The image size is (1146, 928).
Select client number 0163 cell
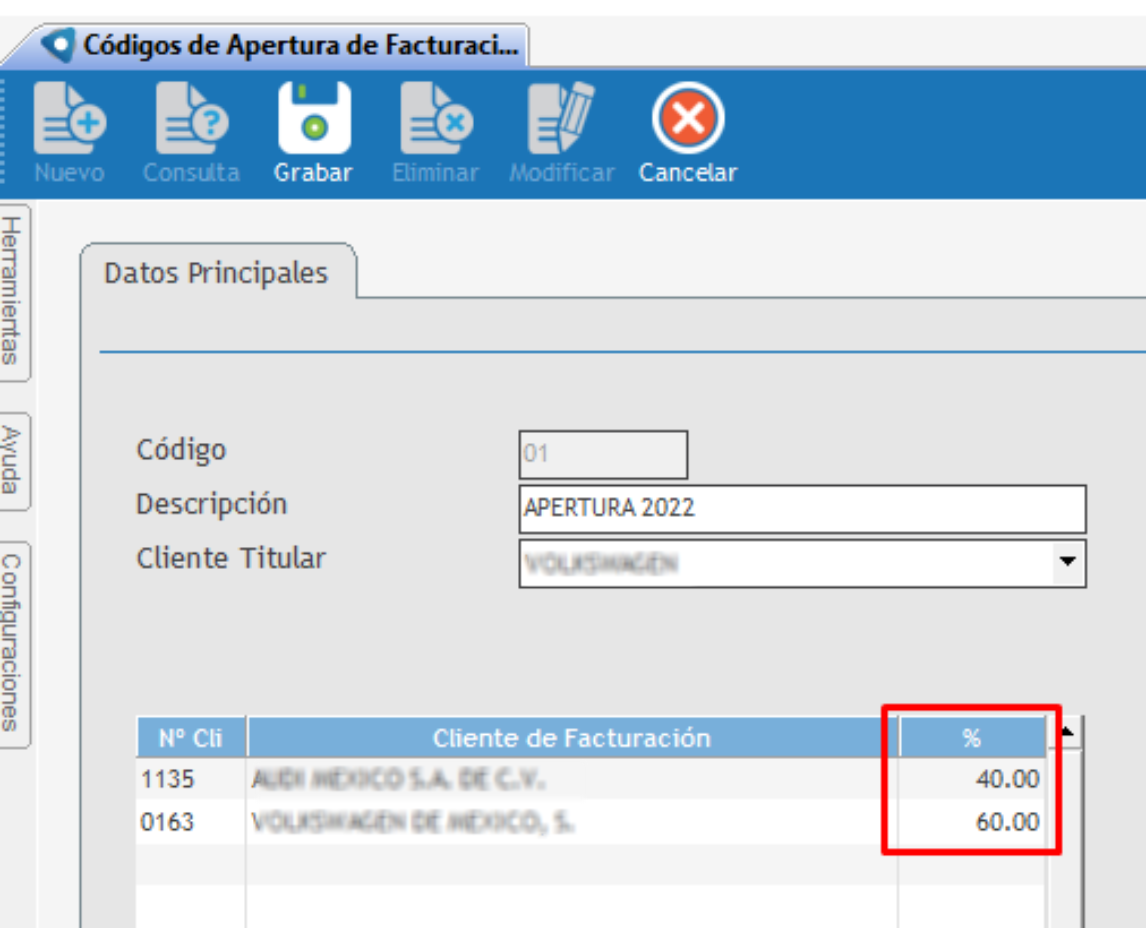[x=191, y=821]
